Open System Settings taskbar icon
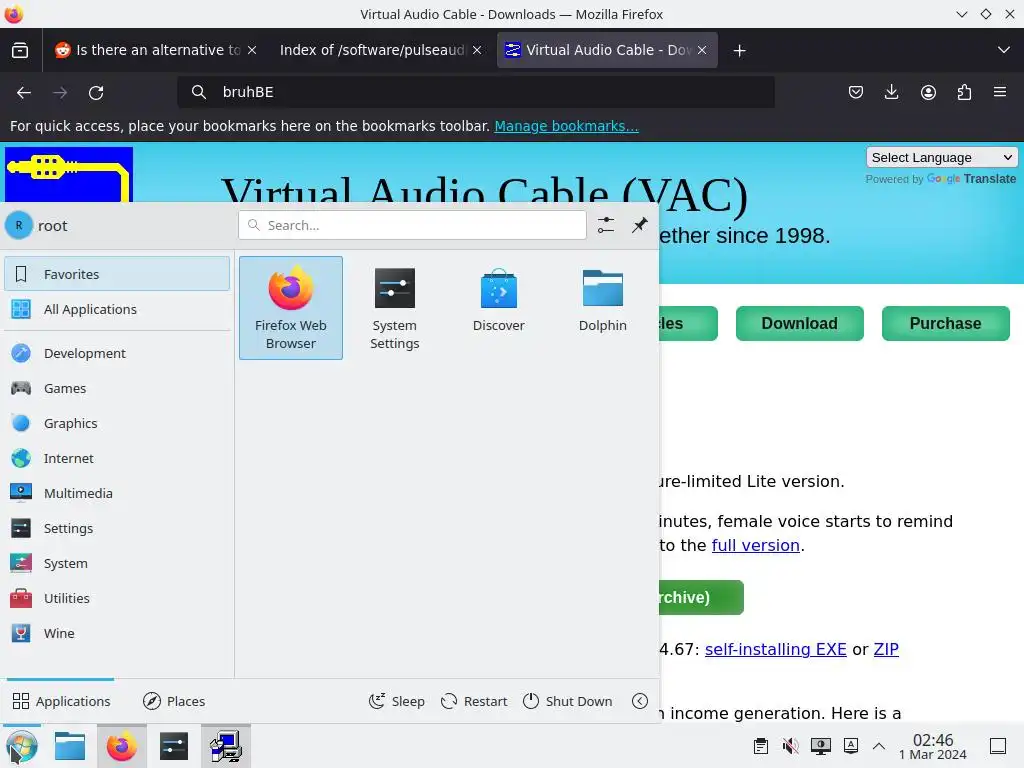Image resolution: width=1024 pixels, height=768 pixels. [174, 746]
